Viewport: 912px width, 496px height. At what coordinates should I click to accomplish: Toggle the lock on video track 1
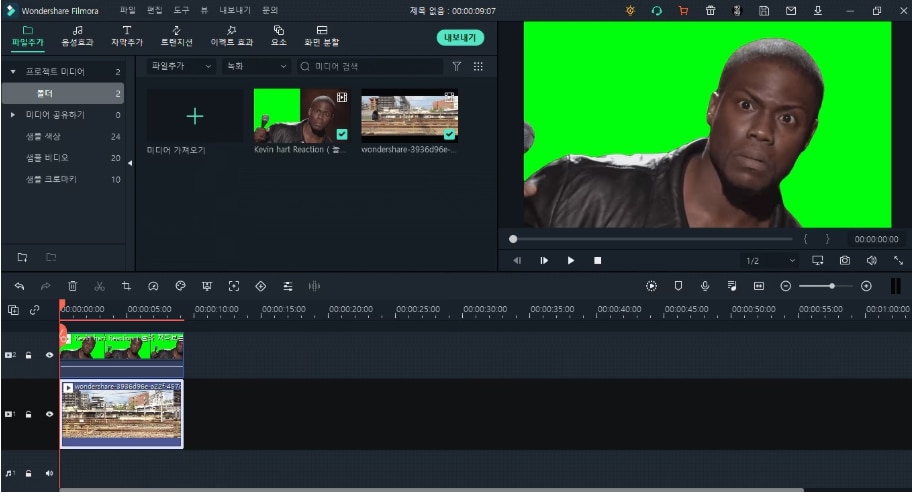(29, 414)
